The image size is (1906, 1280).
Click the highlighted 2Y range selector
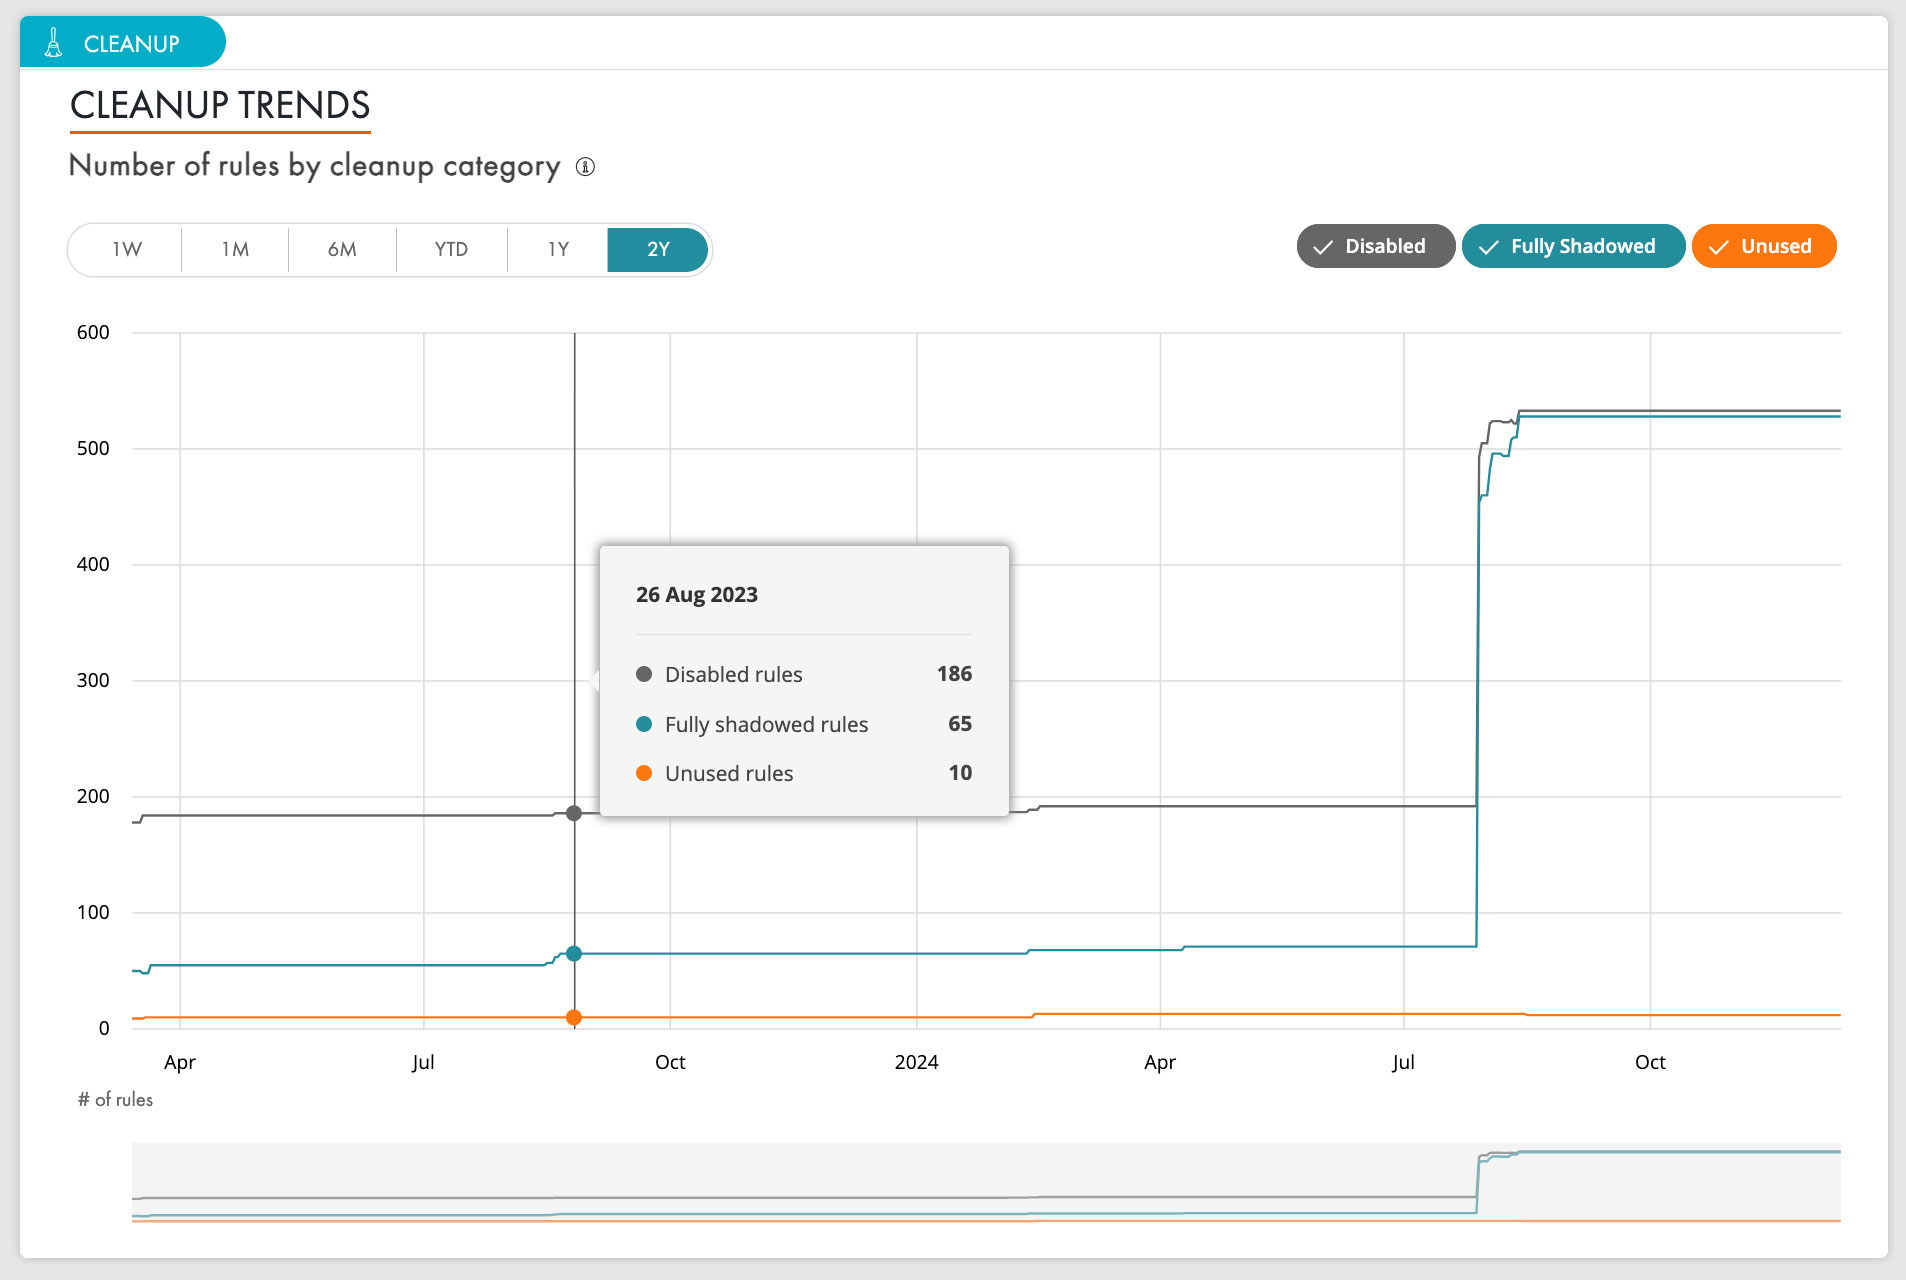pyautogui.click(x=657, y=249)
